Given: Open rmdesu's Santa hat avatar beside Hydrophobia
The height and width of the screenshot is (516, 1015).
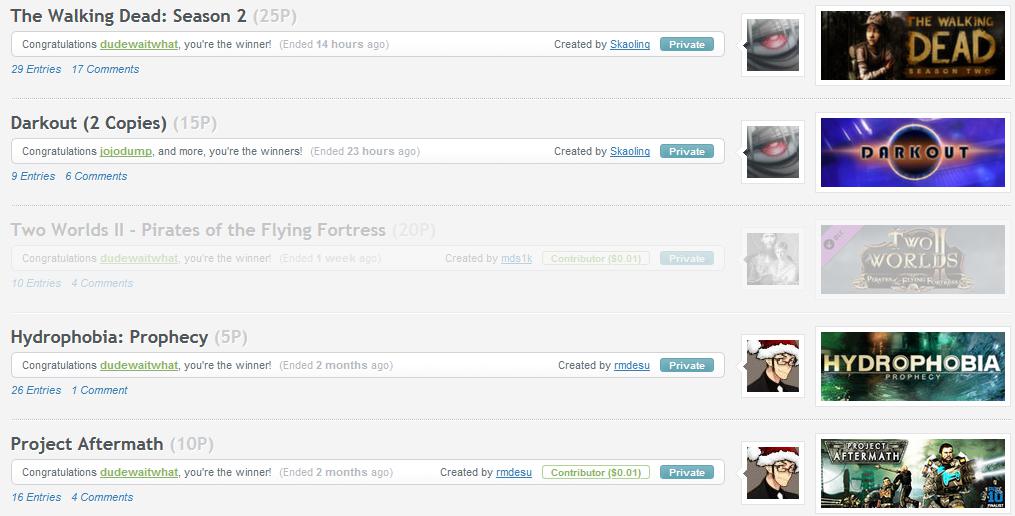Looking at the screenshot, I should pyautogui.click(x=772, y=366).
